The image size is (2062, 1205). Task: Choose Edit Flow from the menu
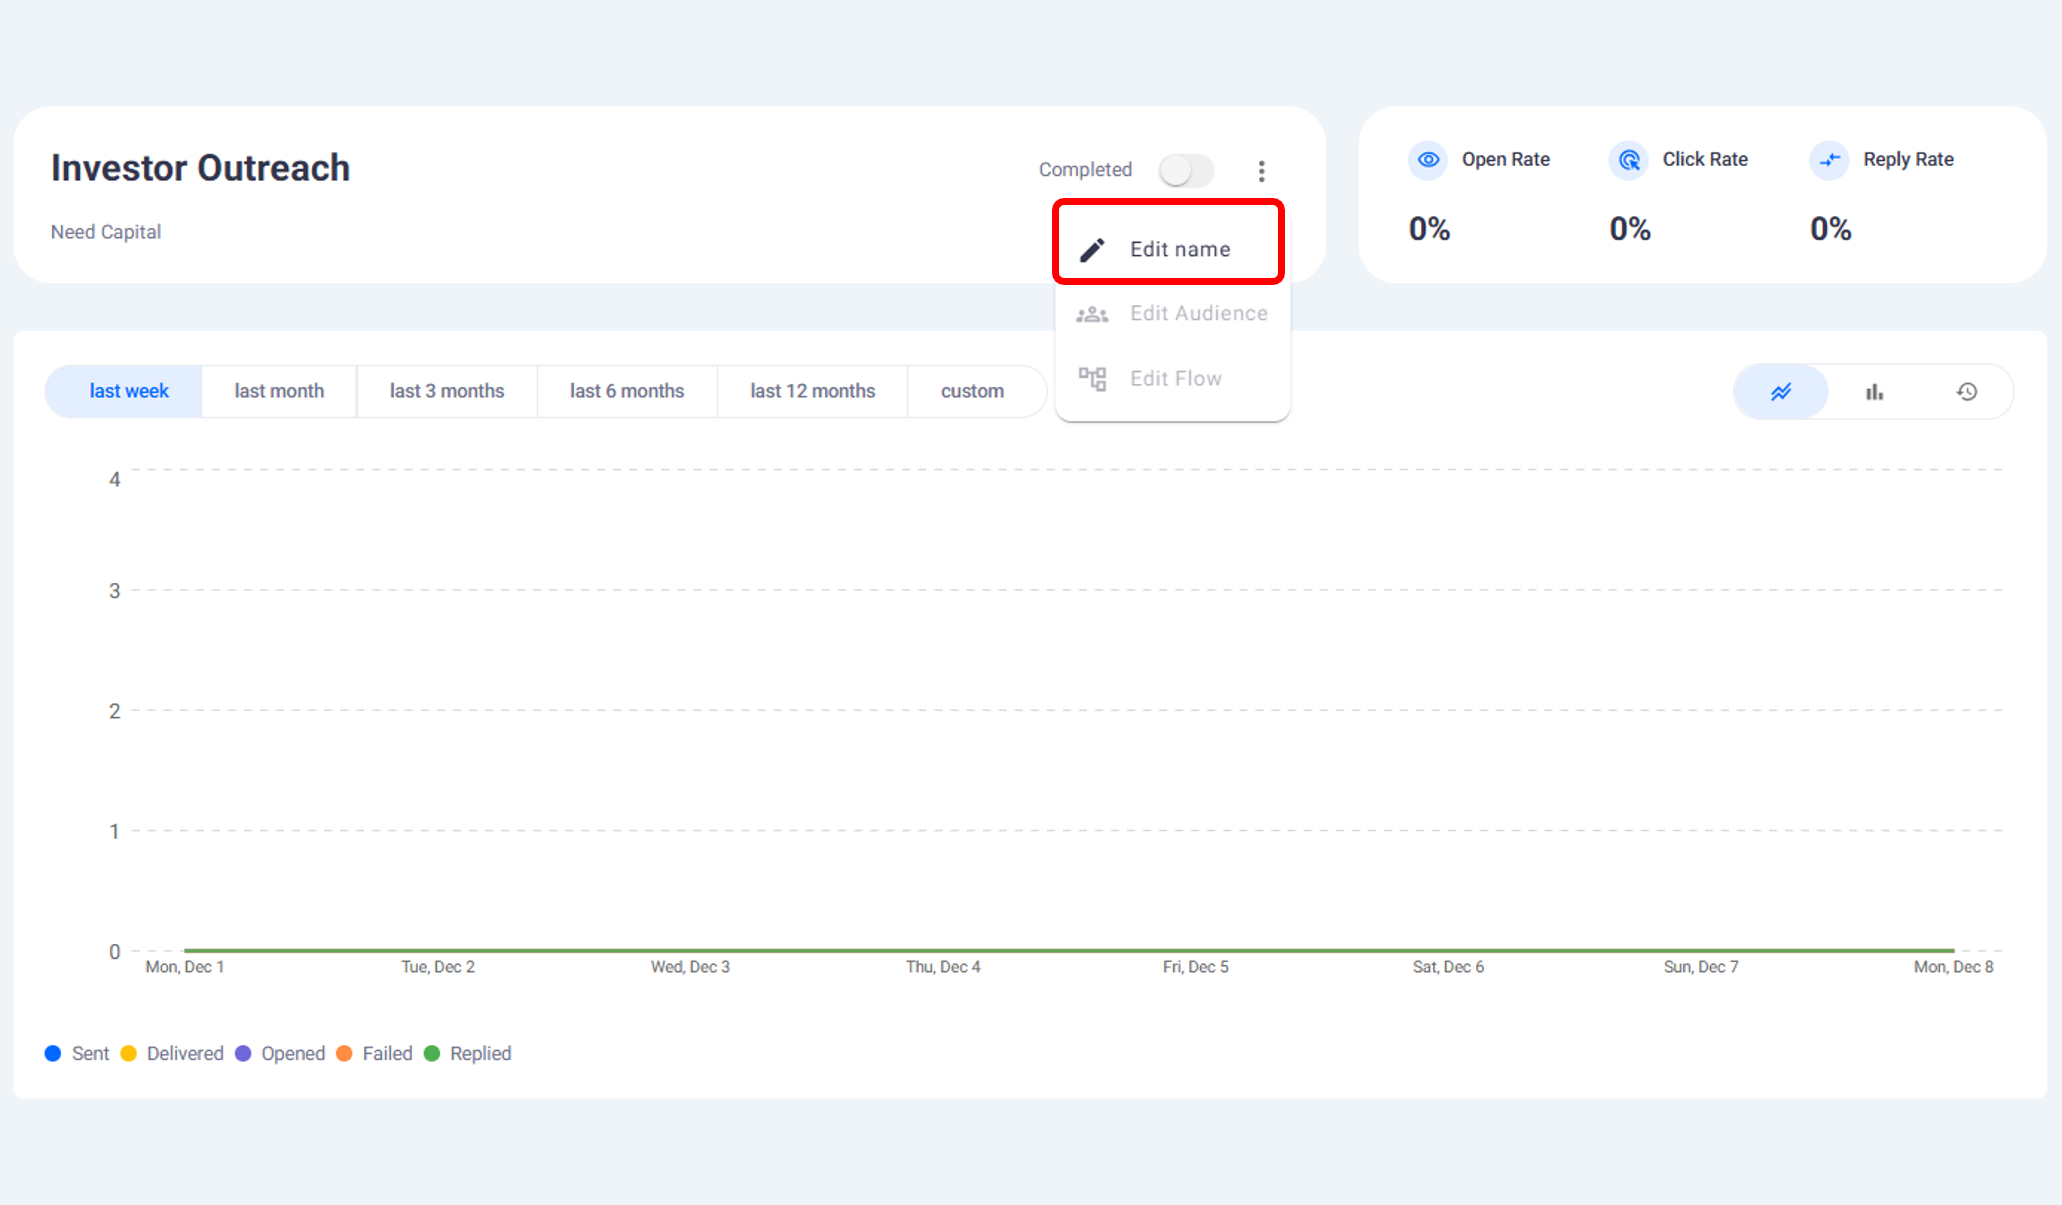[1175, 379]
